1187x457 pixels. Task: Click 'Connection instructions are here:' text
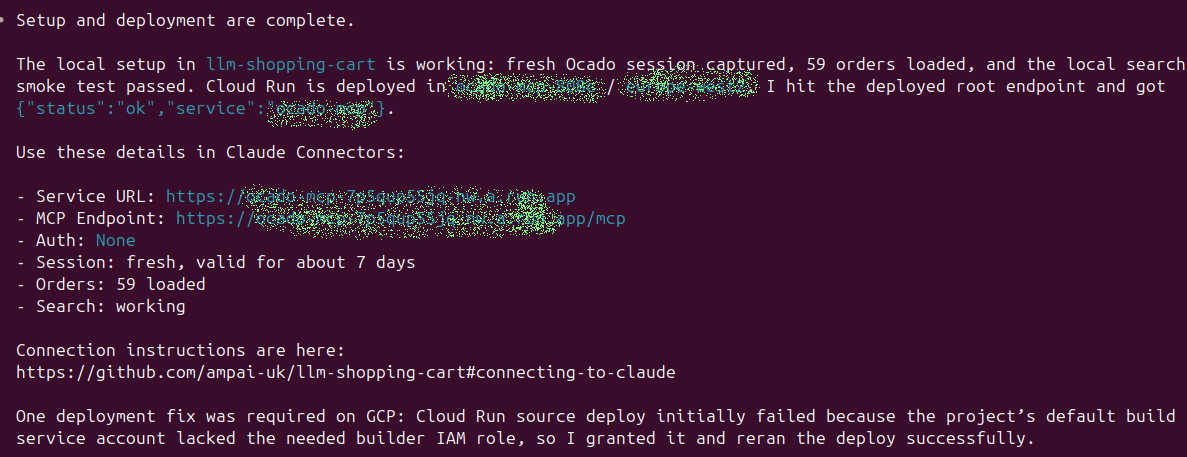pyautogui.click(x=180, y=350)
